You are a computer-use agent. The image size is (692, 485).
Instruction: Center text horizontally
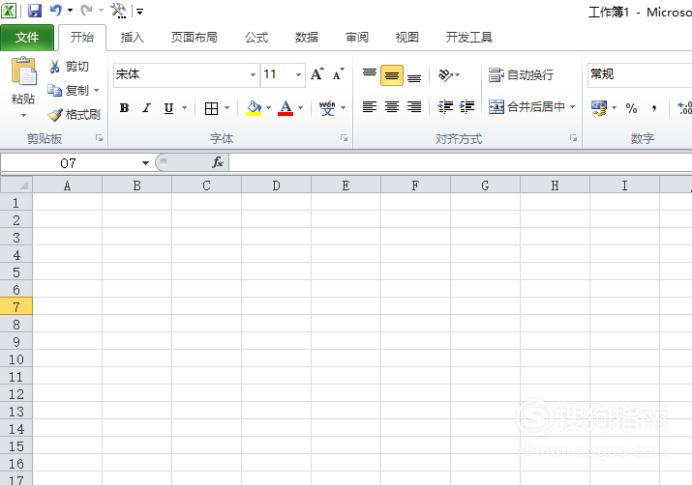(391, 107)
